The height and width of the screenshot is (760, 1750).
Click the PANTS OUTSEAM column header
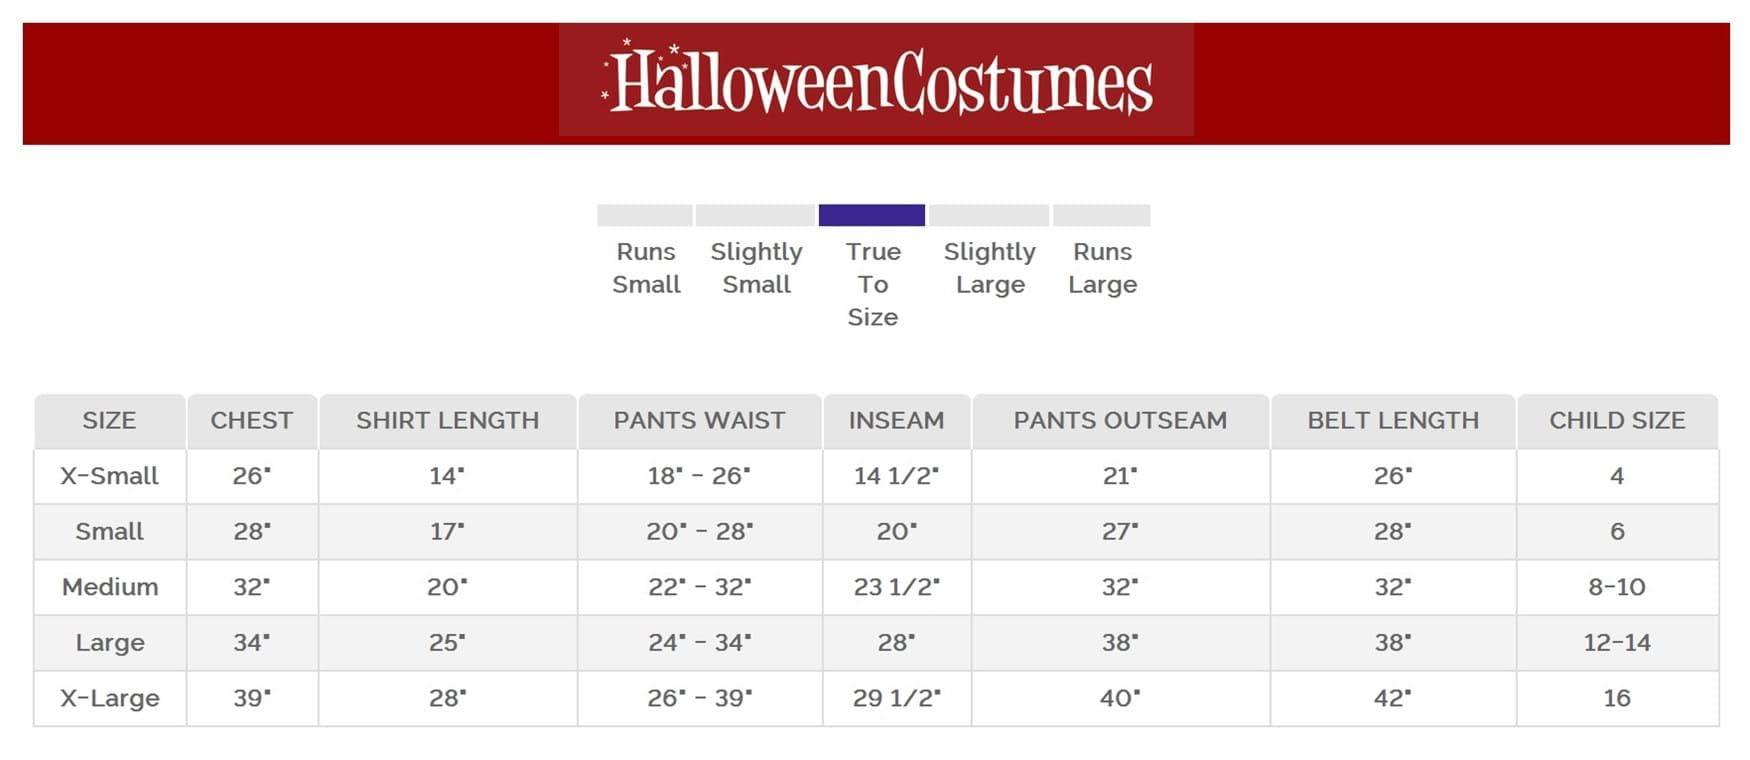[1120, 421]
